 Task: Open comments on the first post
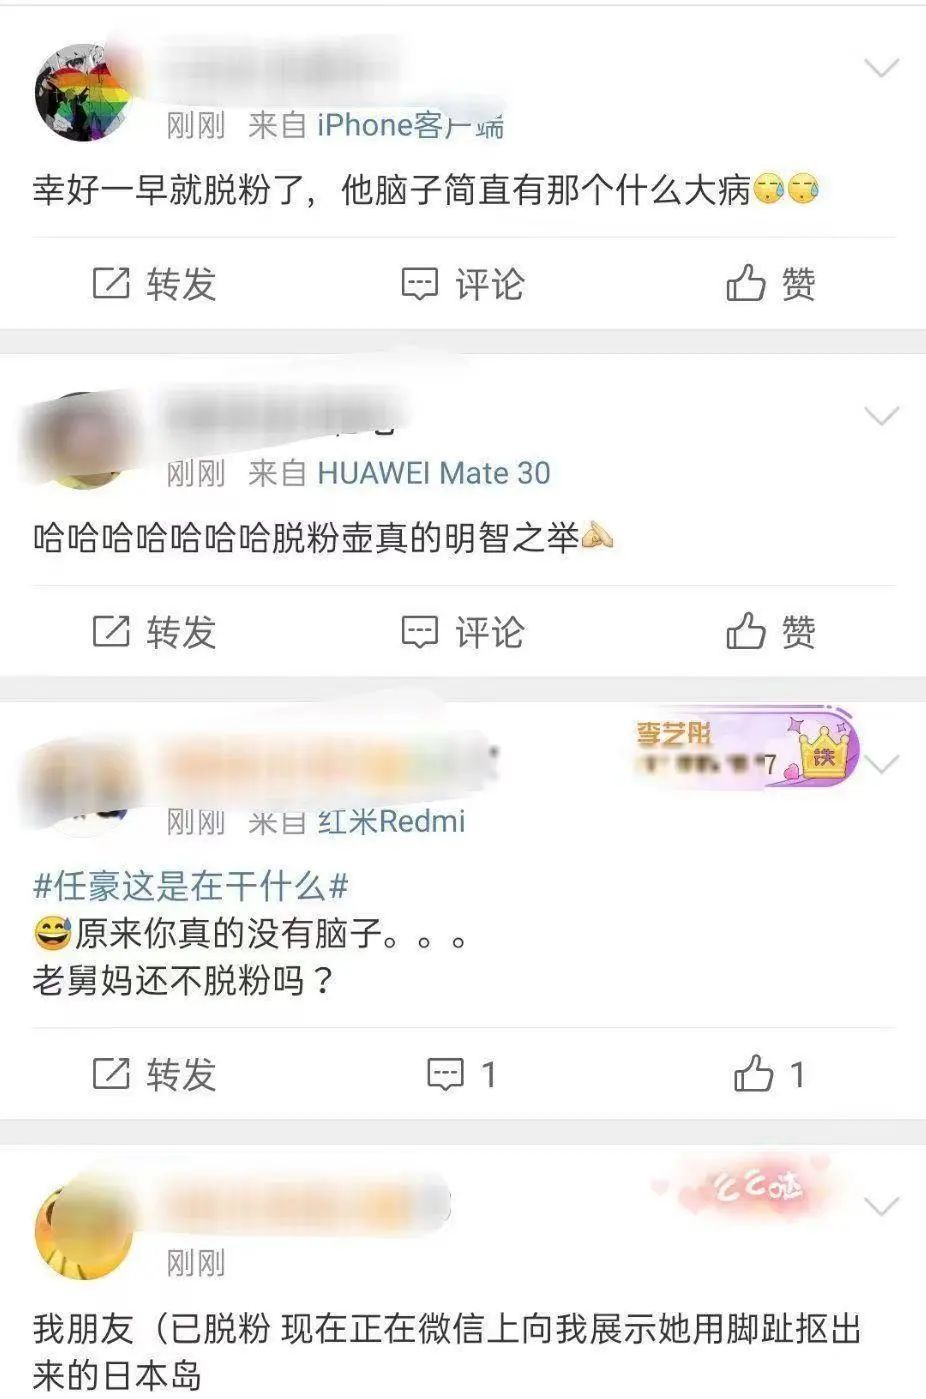[462, 284]
